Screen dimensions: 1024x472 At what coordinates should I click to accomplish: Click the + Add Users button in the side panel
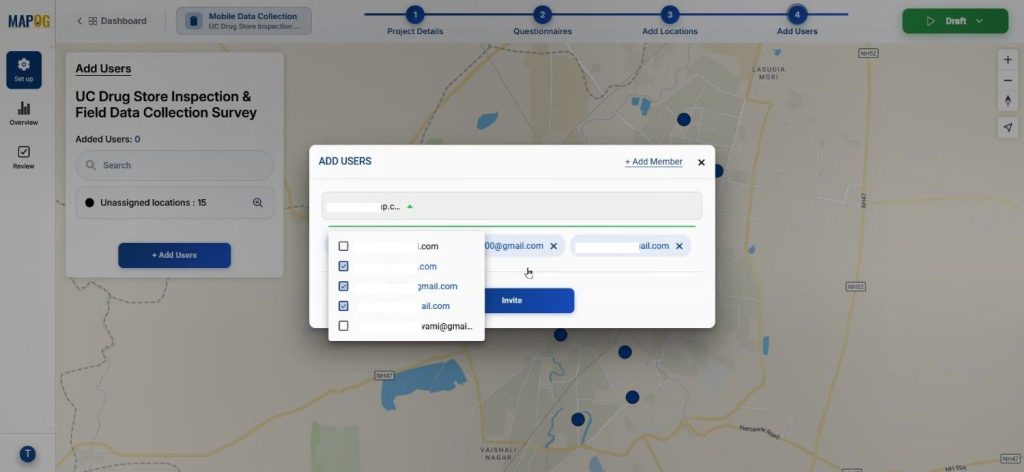(x=174, y=255)
